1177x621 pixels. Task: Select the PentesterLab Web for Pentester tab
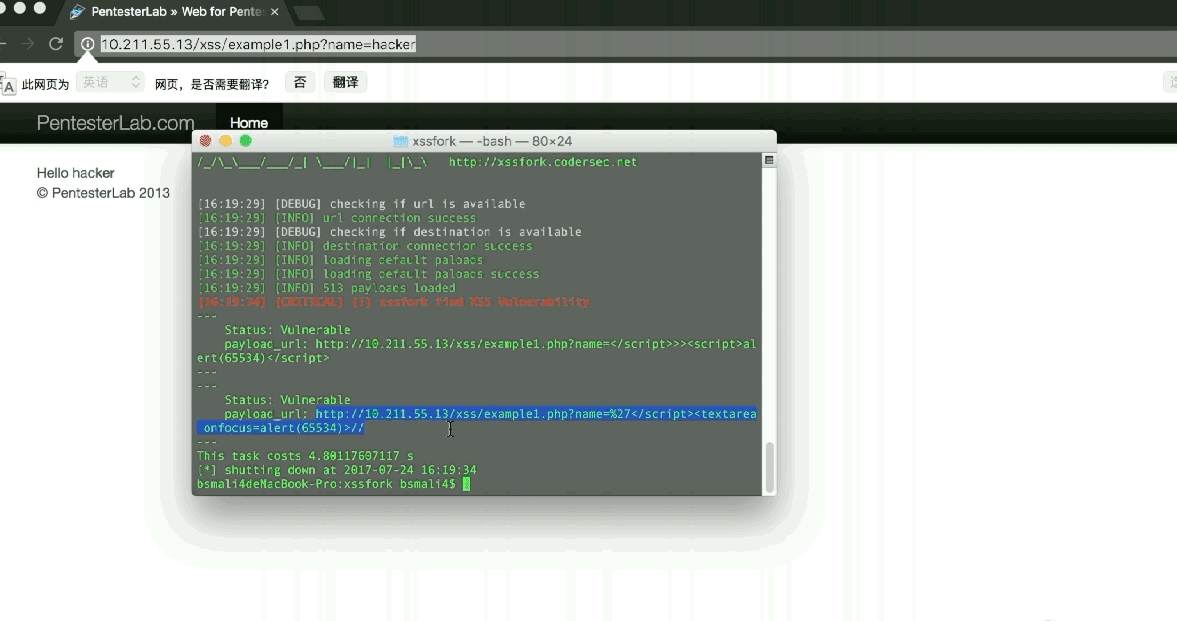point(175,12)
